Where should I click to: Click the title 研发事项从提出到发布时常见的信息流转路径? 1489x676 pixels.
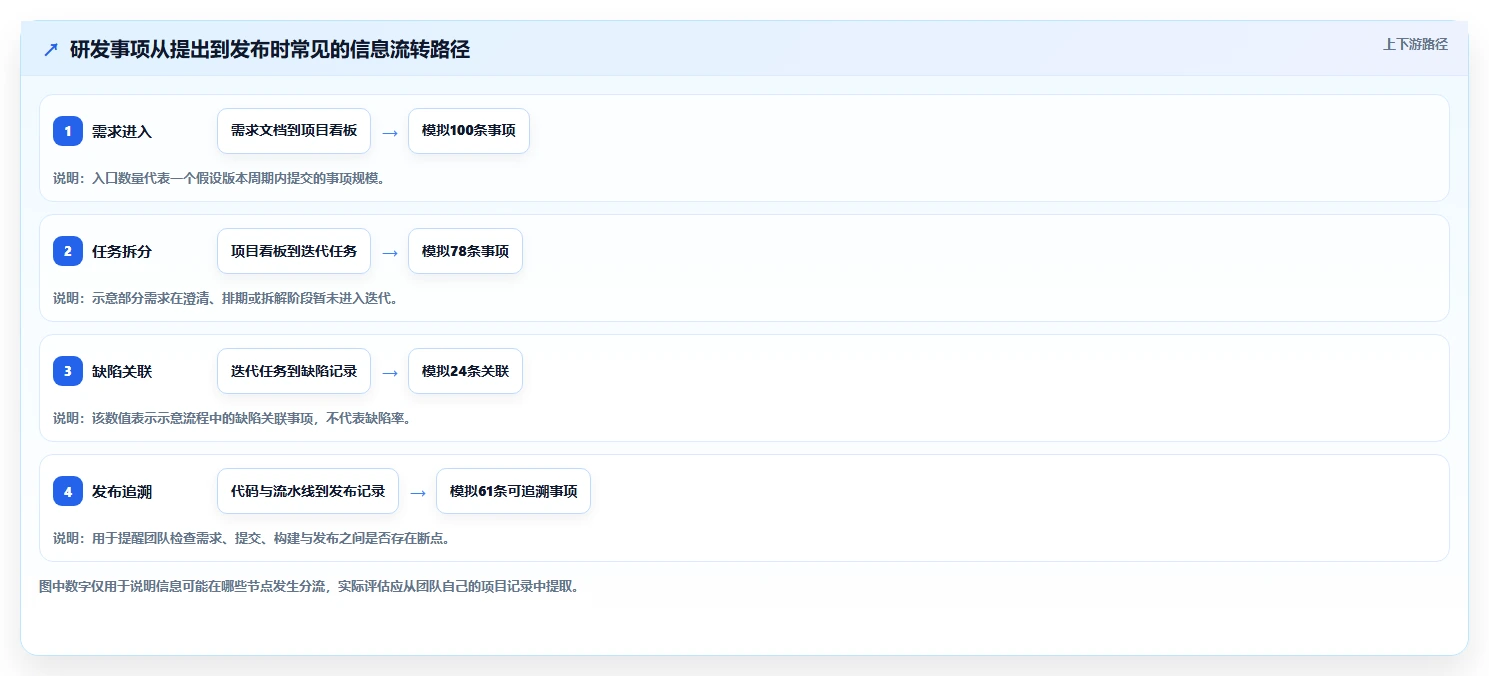270,49
